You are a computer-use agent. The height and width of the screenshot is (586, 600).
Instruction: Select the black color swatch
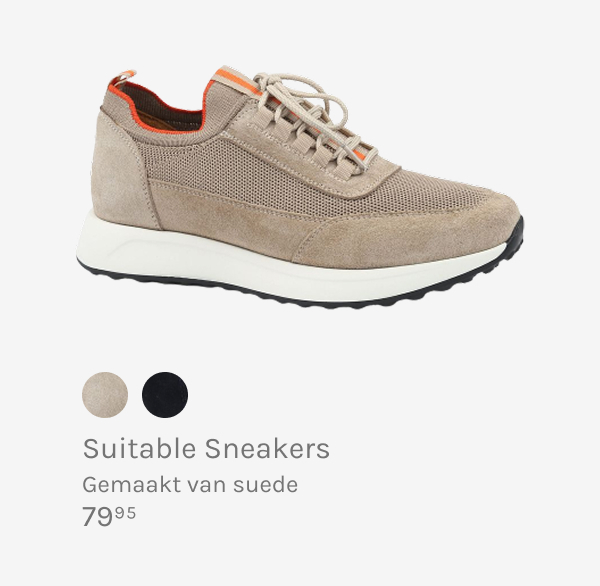tap(165, 395)
